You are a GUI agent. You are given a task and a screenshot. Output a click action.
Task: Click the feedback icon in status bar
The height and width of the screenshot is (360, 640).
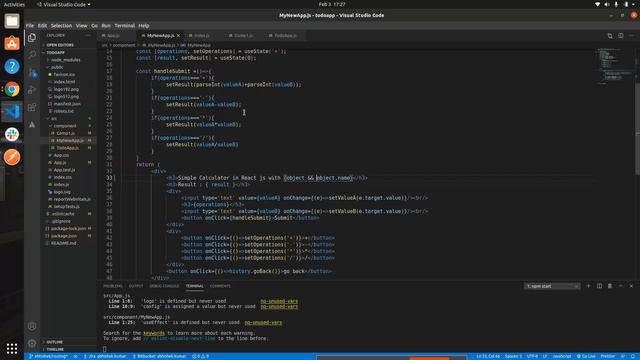click(623, 356)
